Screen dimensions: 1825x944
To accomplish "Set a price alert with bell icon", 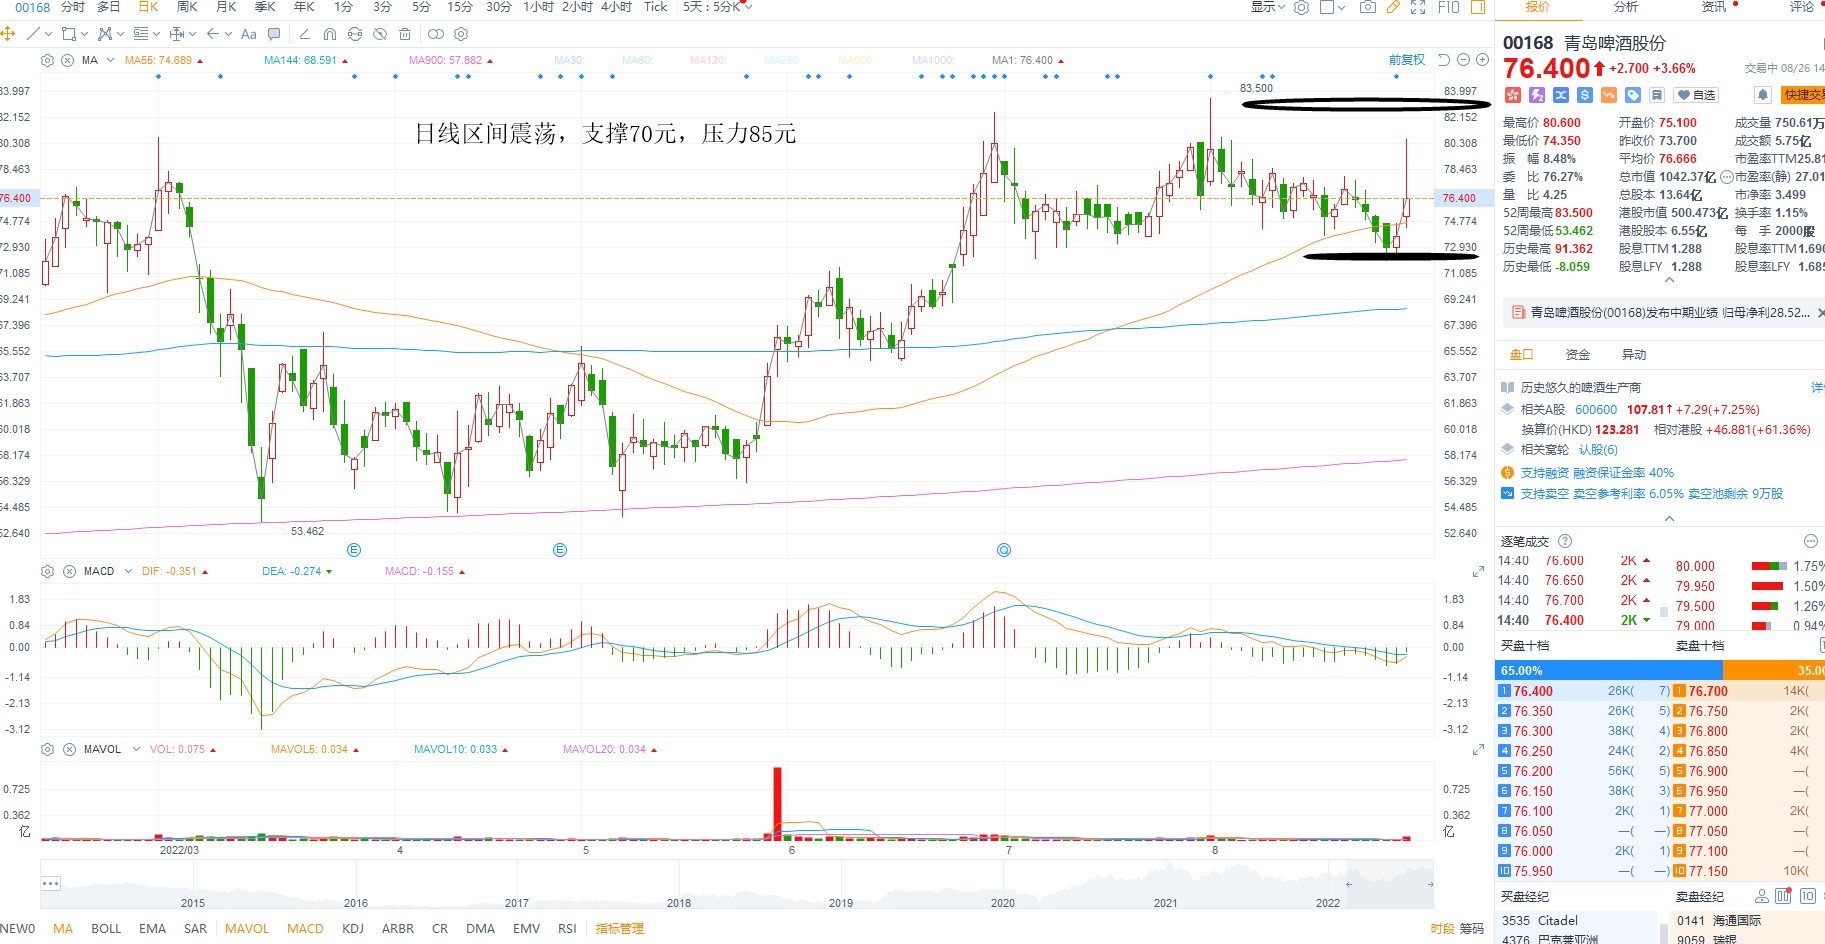I will [x=1763, y=95].
